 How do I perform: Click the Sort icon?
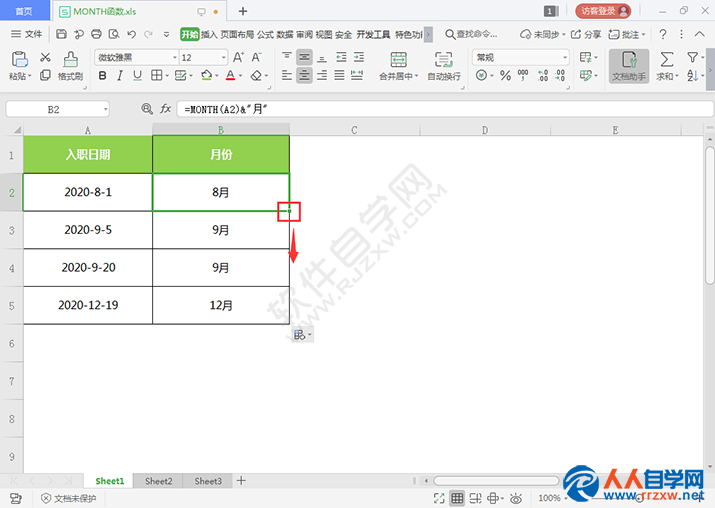[x=692, y=75]
